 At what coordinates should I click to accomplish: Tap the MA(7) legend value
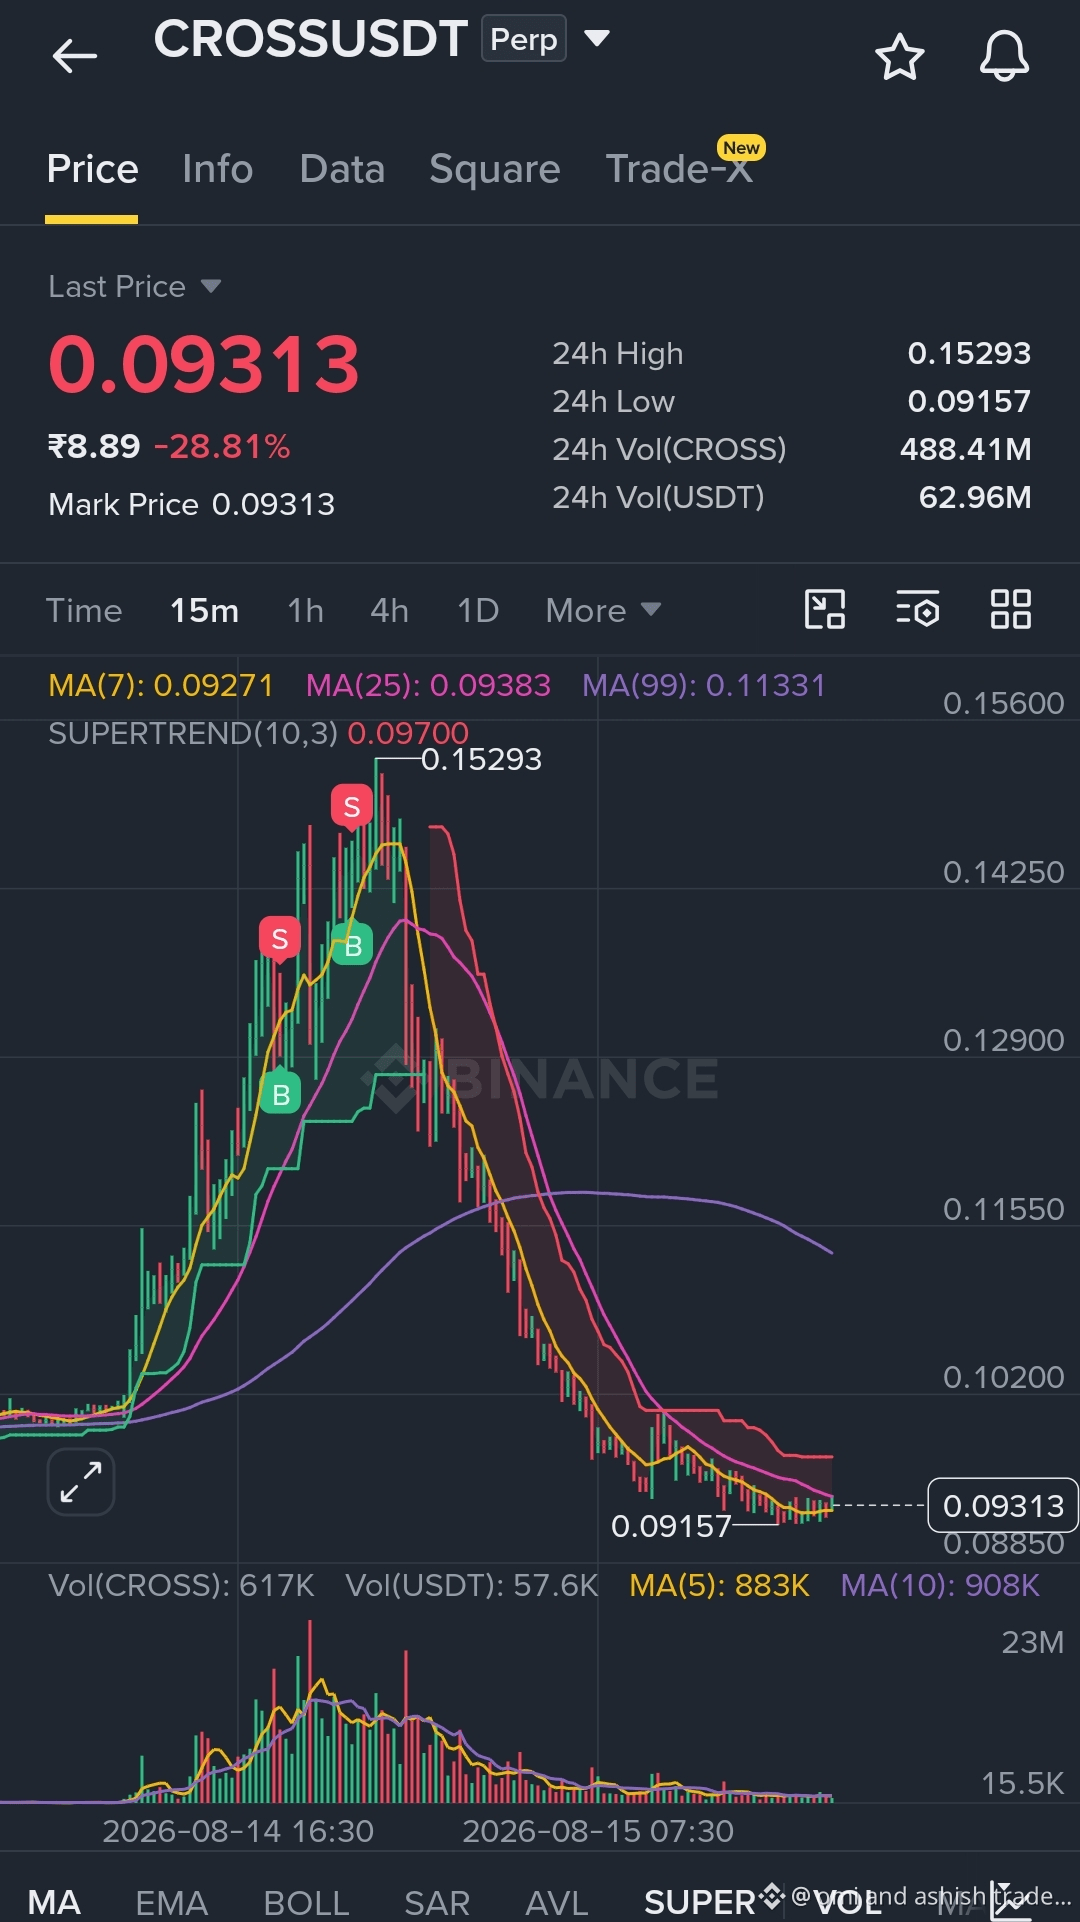tap(161, 685)
